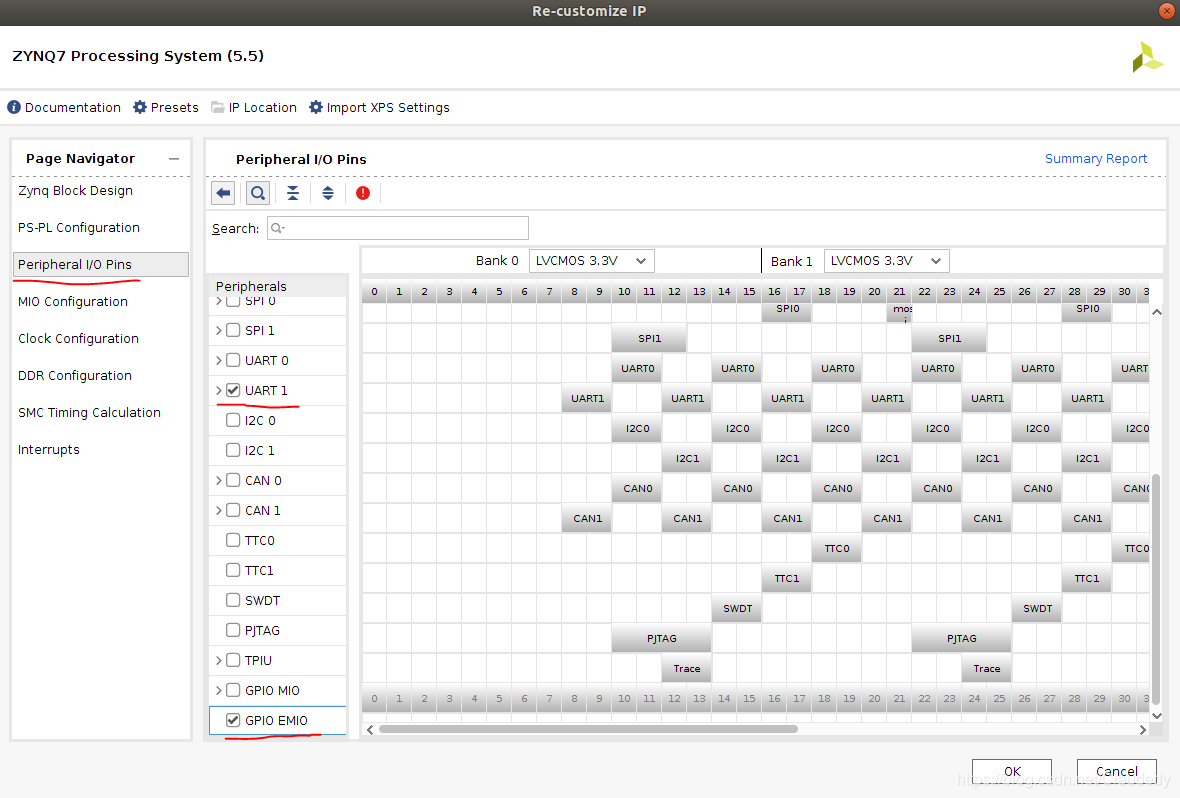1180x798 pixels.
Task: Enable the UART 0 checkbox
Action: tap(233, 361)
